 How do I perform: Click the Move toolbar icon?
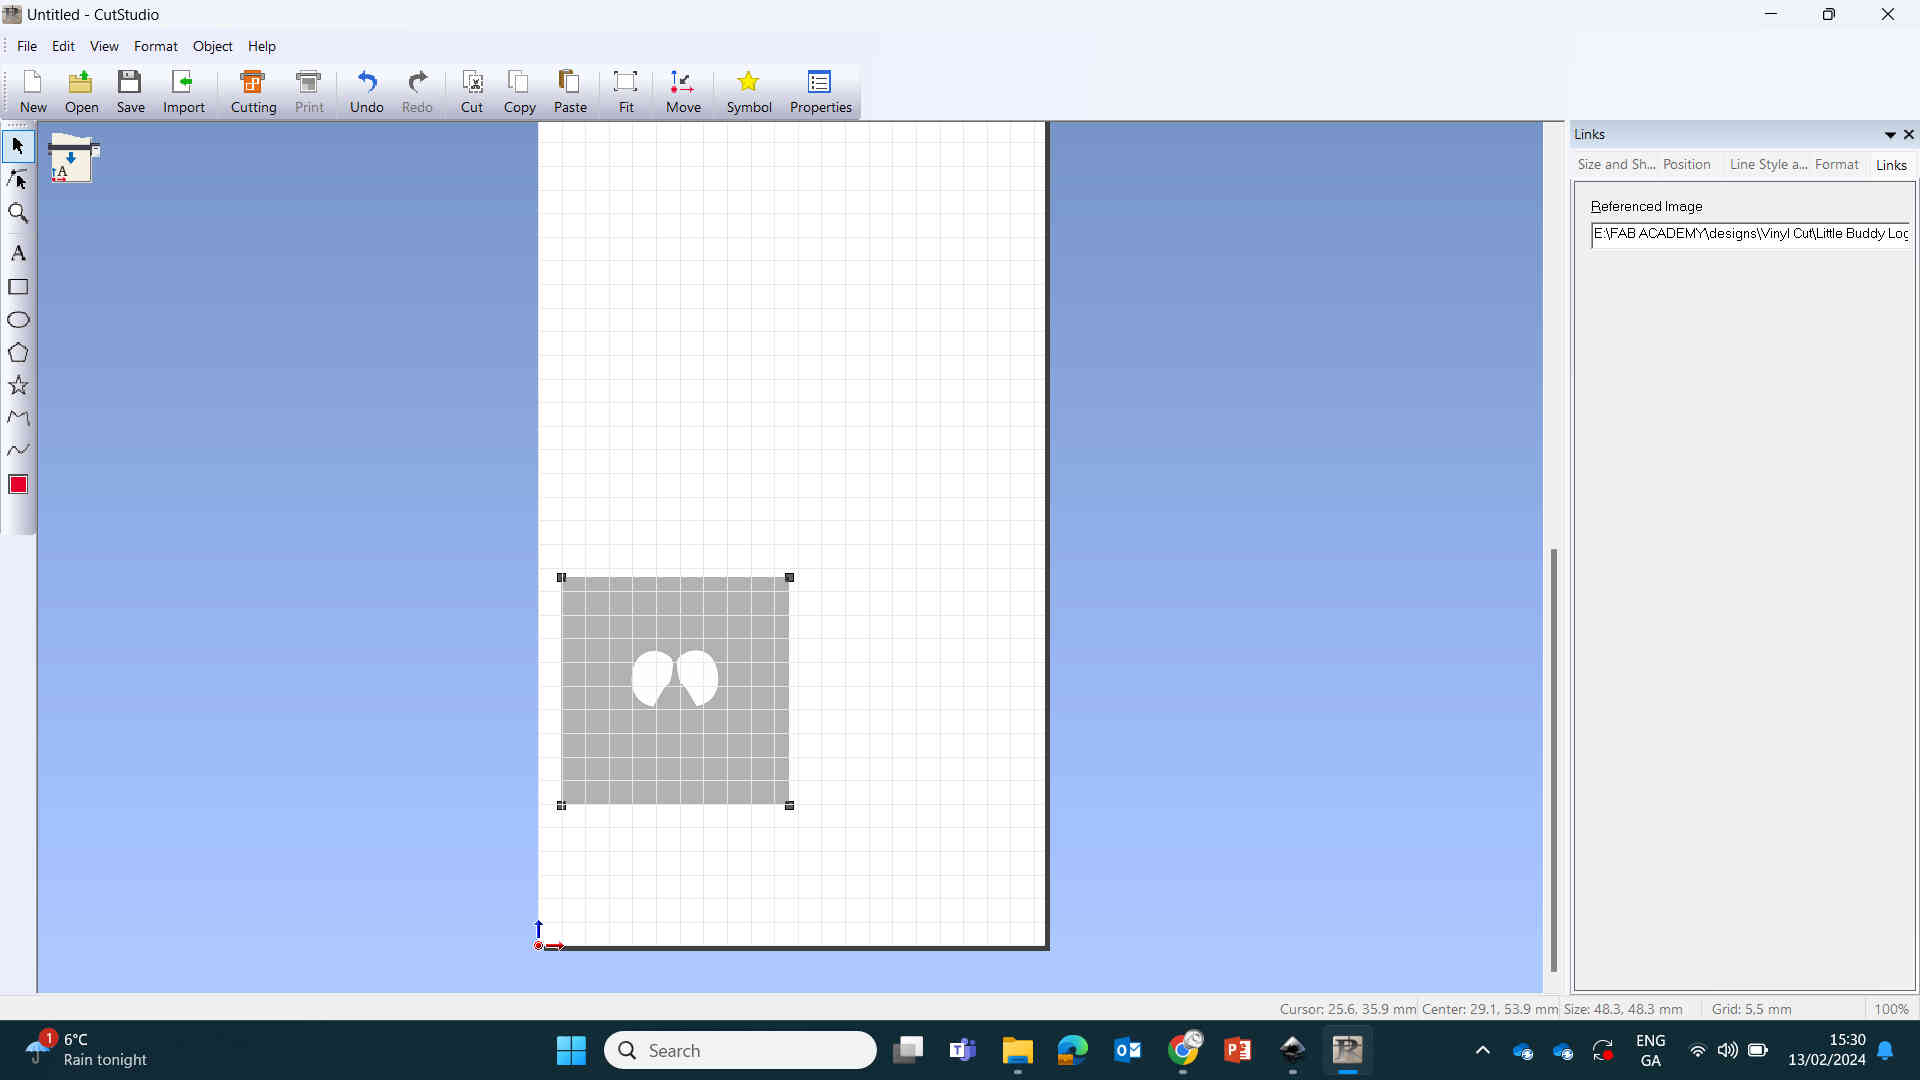tap(683, 92)
